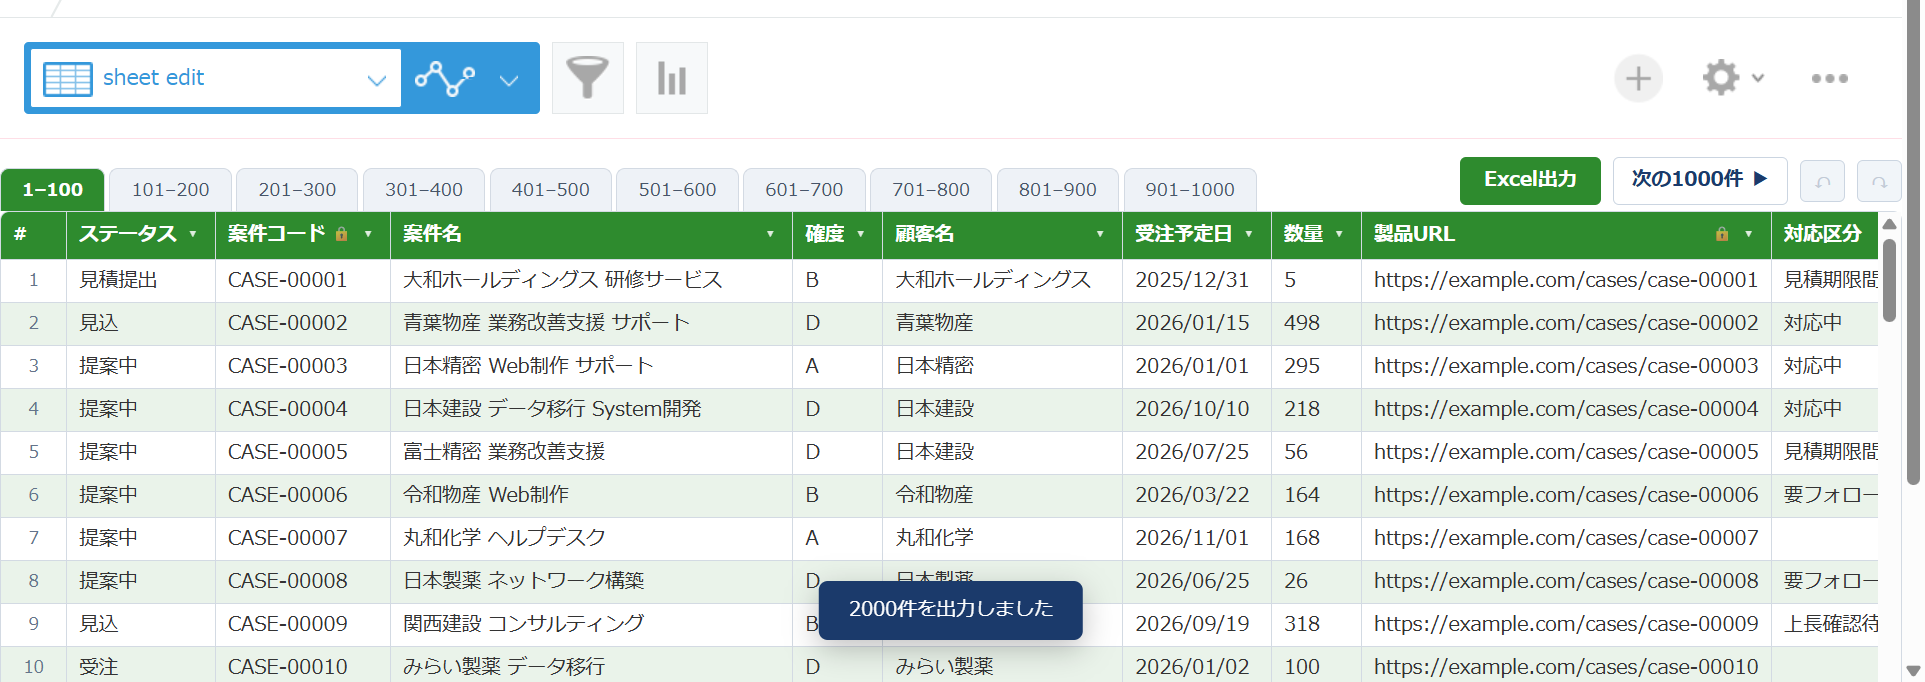The image size is (1925, 682).
Task: Click the sheet edit grid view icon
Action: tap(68, 78)
